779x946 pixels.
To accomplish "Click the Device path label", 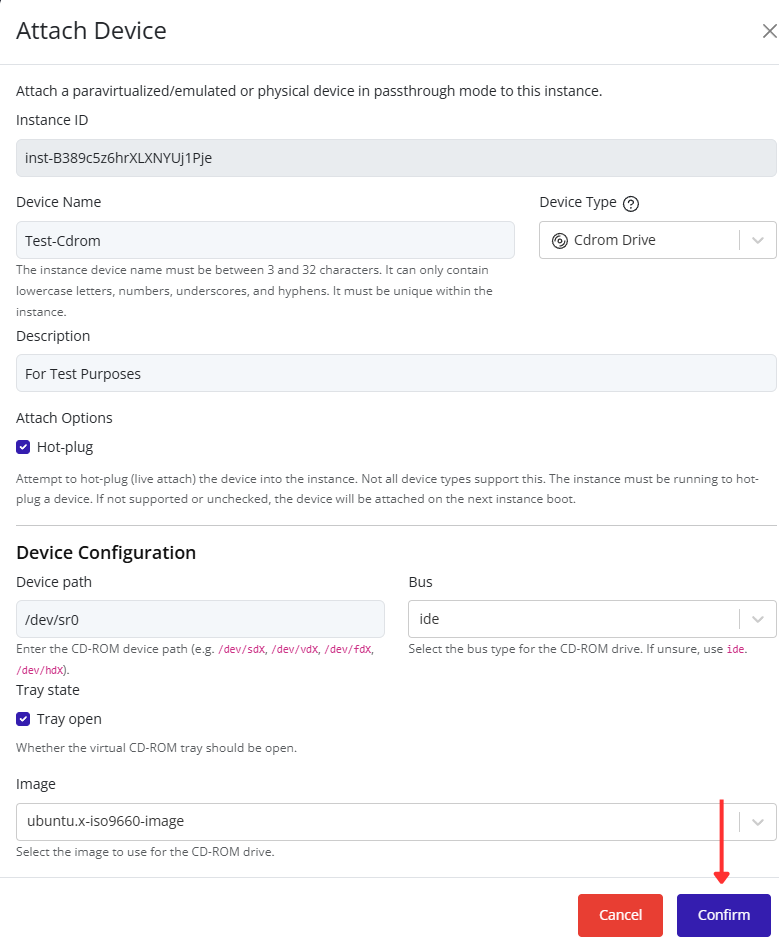I will click(x=54, y=582).
